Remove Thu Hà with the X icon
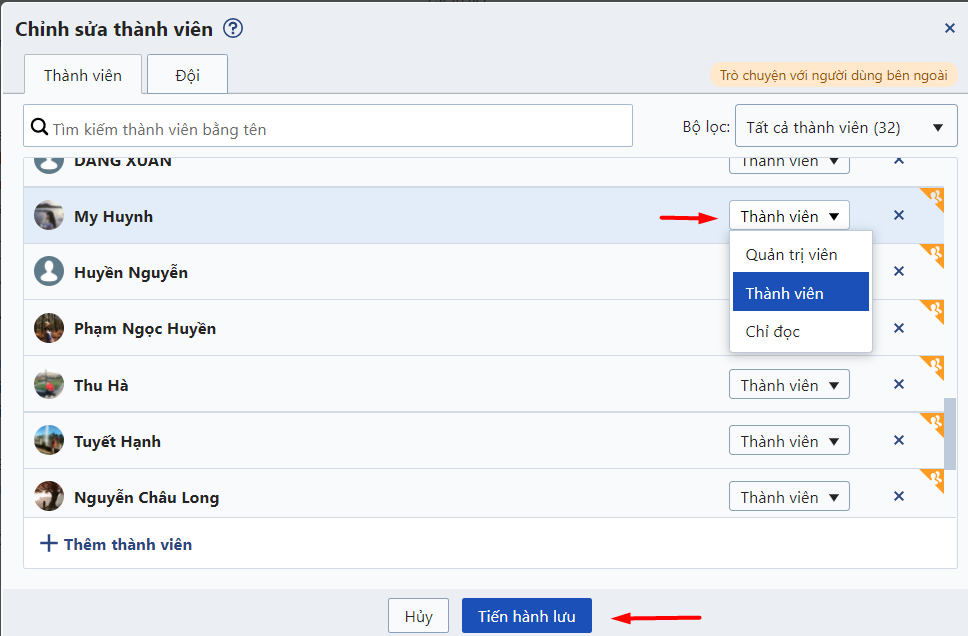Screen dimensions: 968x636 [899, 384]
